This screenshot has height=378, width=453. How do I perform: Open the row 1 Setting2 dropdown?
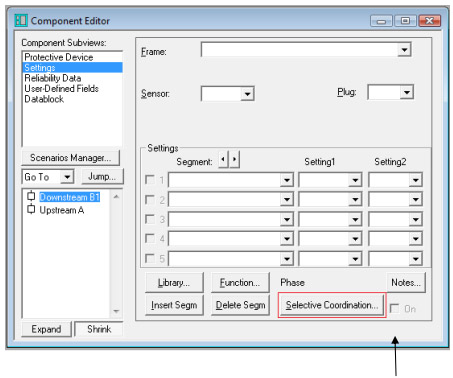click(416, 180)
